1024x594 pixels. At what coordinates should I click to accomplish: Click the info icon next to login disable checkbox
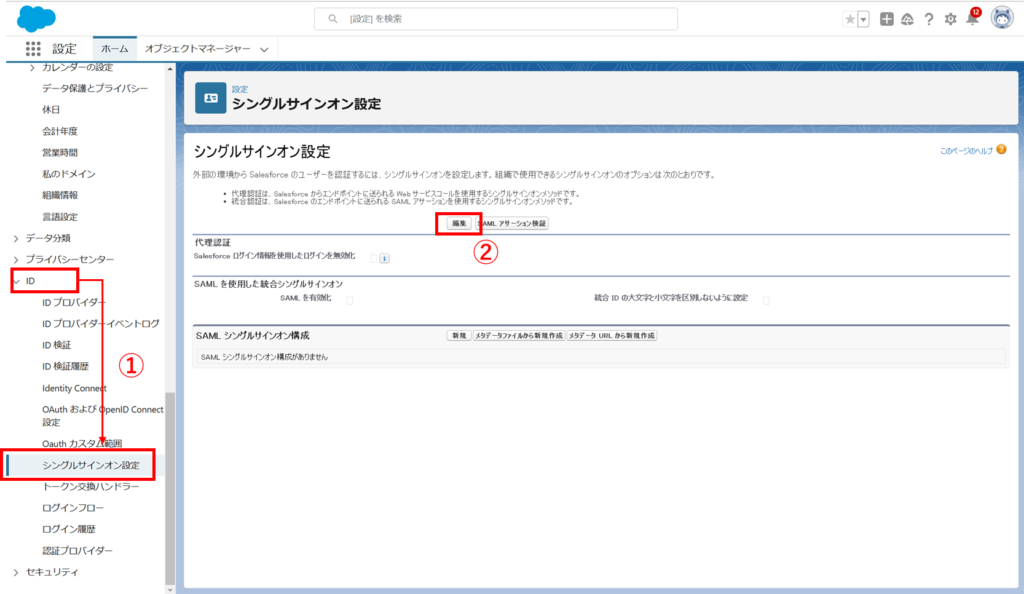point(385,258)
